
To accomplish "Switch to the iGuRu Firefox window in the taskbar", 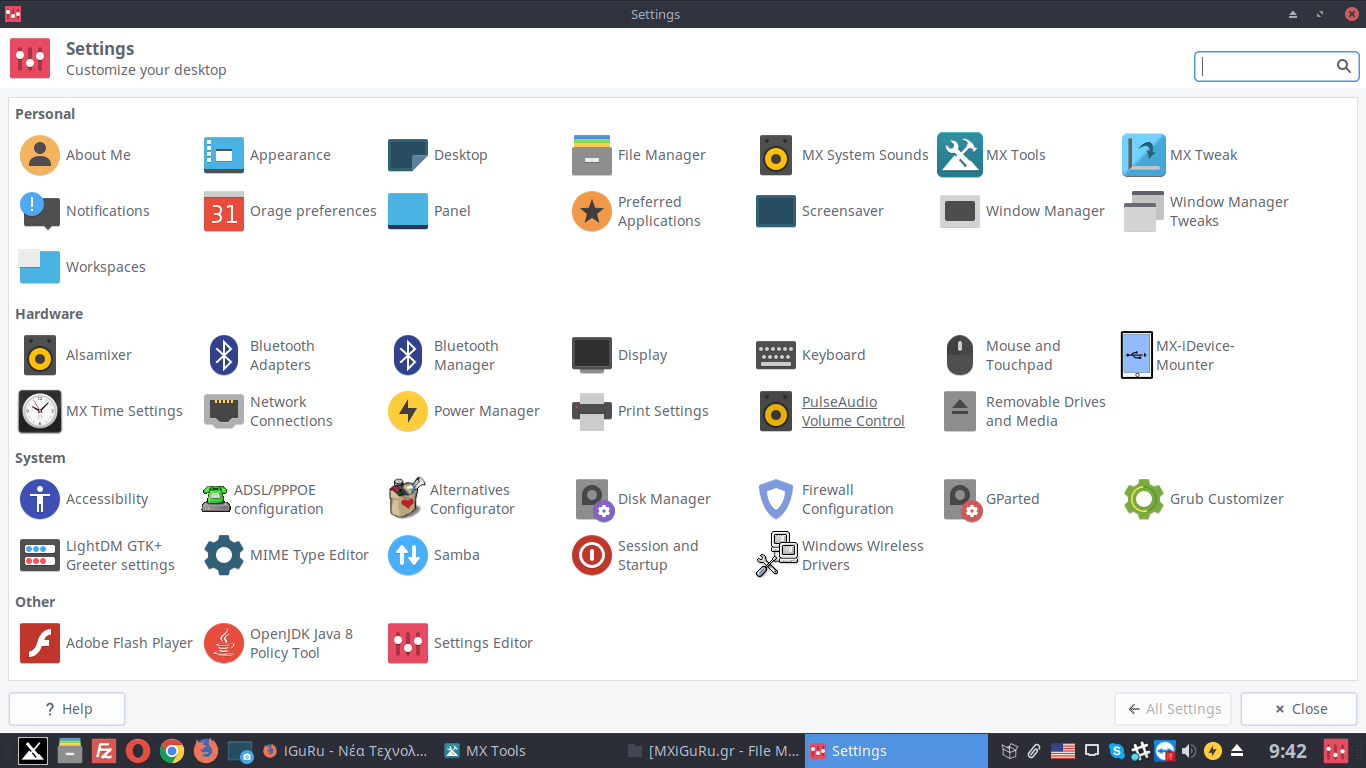I will pos(345,751).
